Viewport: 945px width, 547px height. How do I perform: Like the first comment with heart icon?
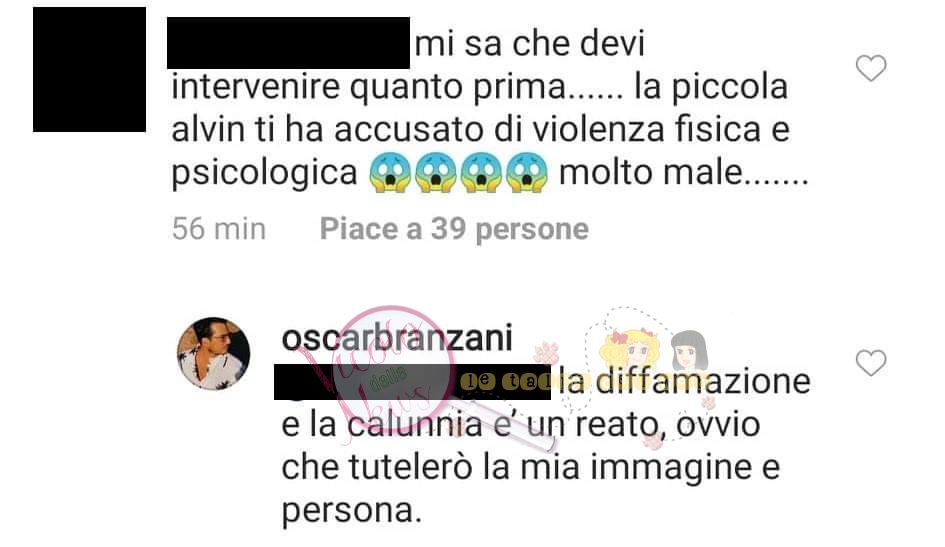[871, 68]
